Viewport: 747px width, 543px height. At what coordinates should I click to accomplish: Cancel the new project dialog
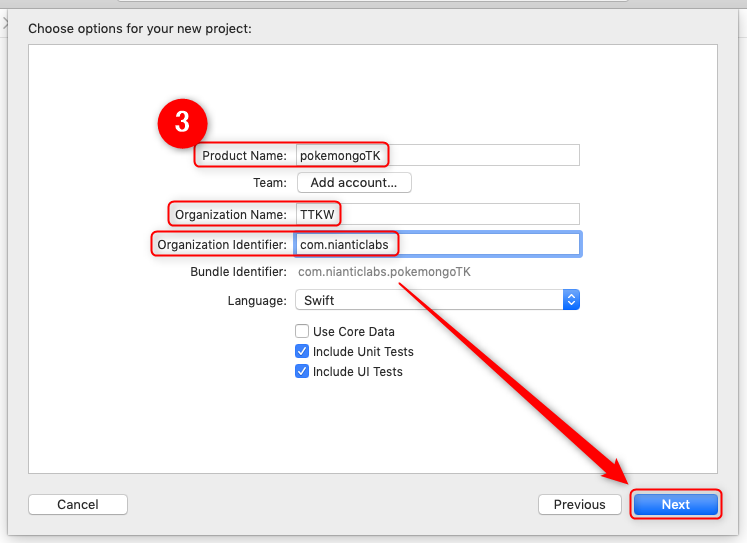[x=78, y=504]
